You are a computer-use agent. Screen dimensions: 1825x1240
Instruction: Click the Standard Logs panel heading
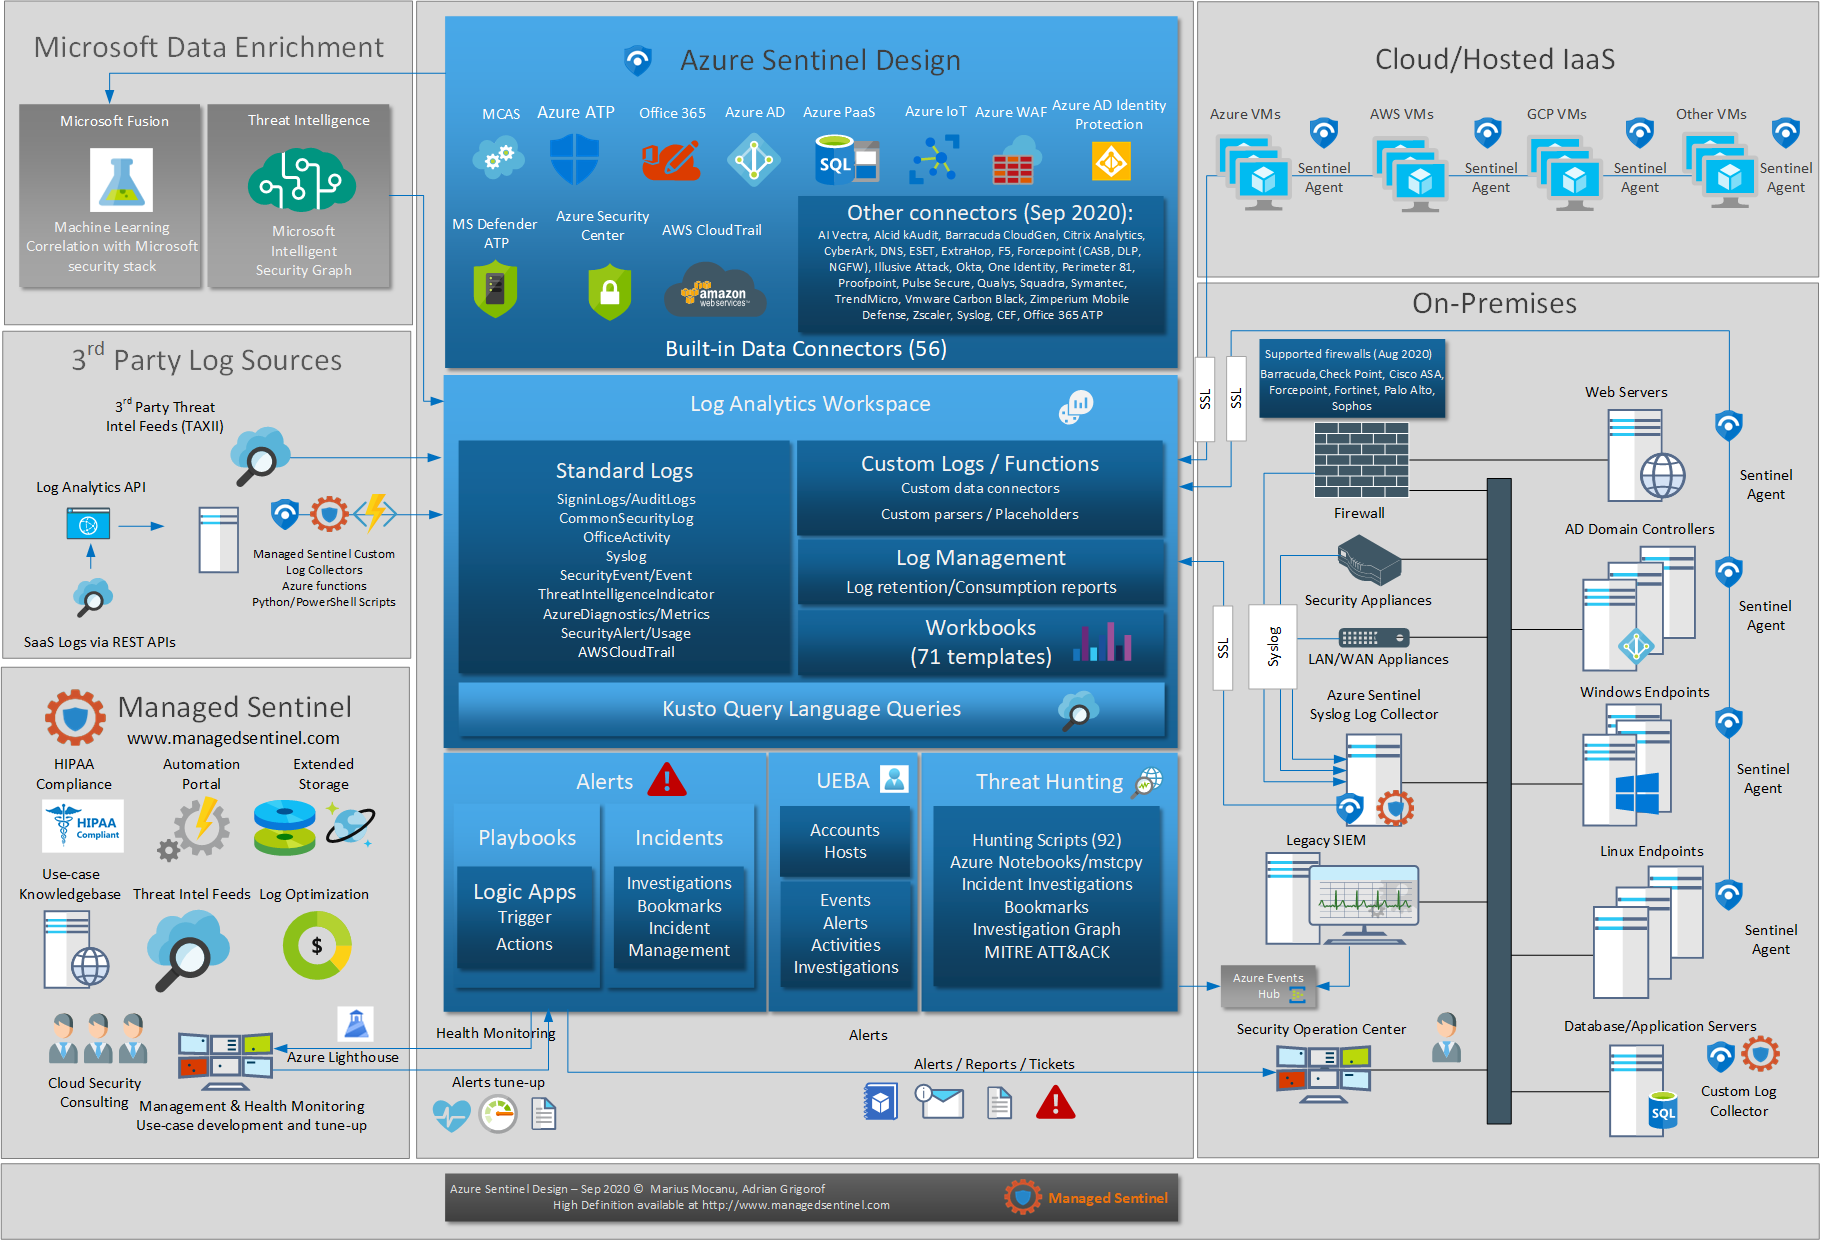coord(624,470)
